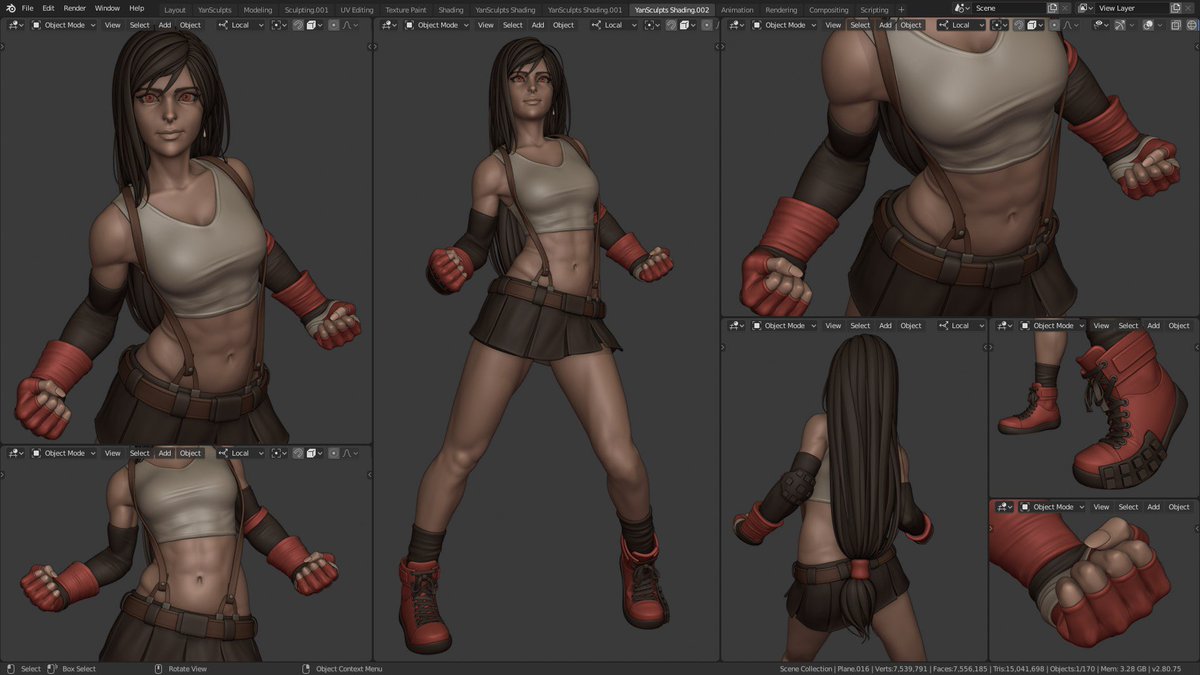Toggle snap magnet in center full-body viewport
Image resolution: width=1200 pixels, height=675 pixels.
[x=670, y=25]
